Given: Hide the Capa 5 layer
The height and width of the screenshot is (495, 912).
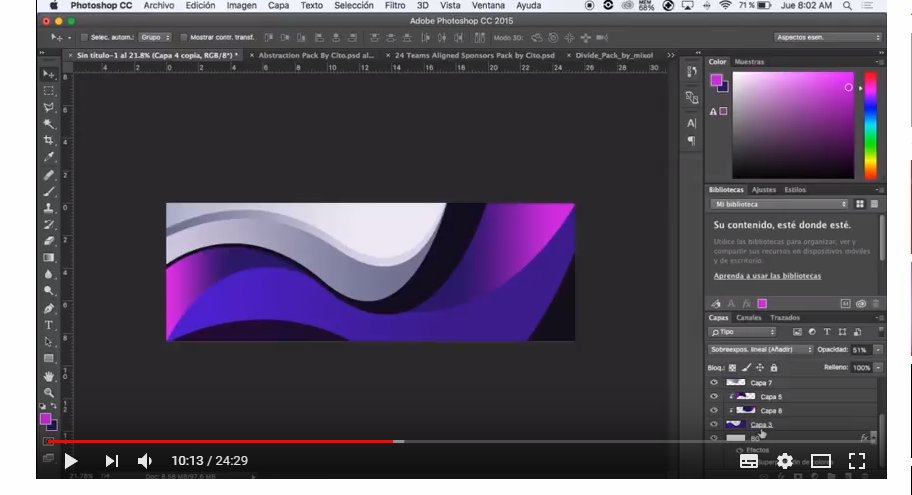Looking at the screenshot, I should (714, 396).
